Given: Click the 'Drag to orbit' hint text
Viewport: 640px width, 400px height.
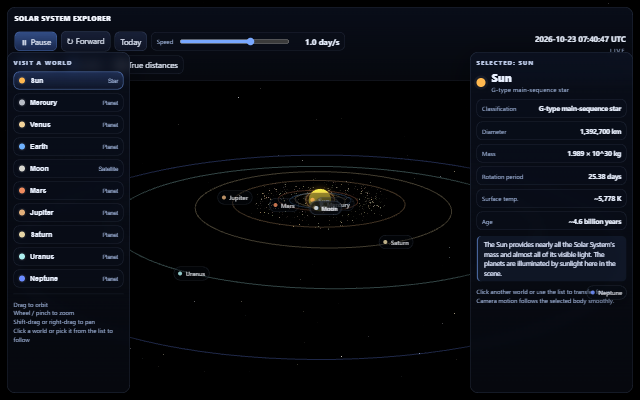Looking at the screenshot, I should pyautogui.click(x=31, y=304).
